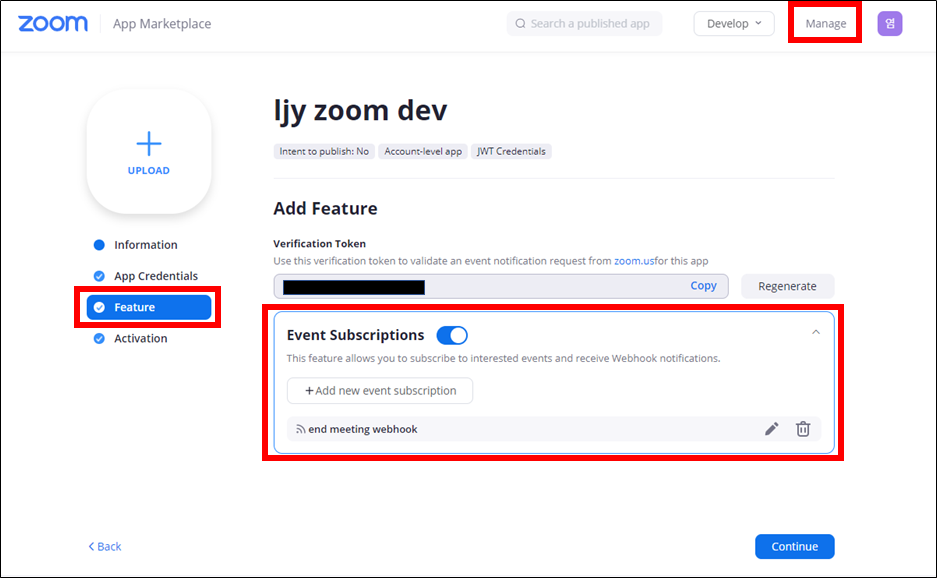
Task: Click the Continue button
Action: point(794,546)
